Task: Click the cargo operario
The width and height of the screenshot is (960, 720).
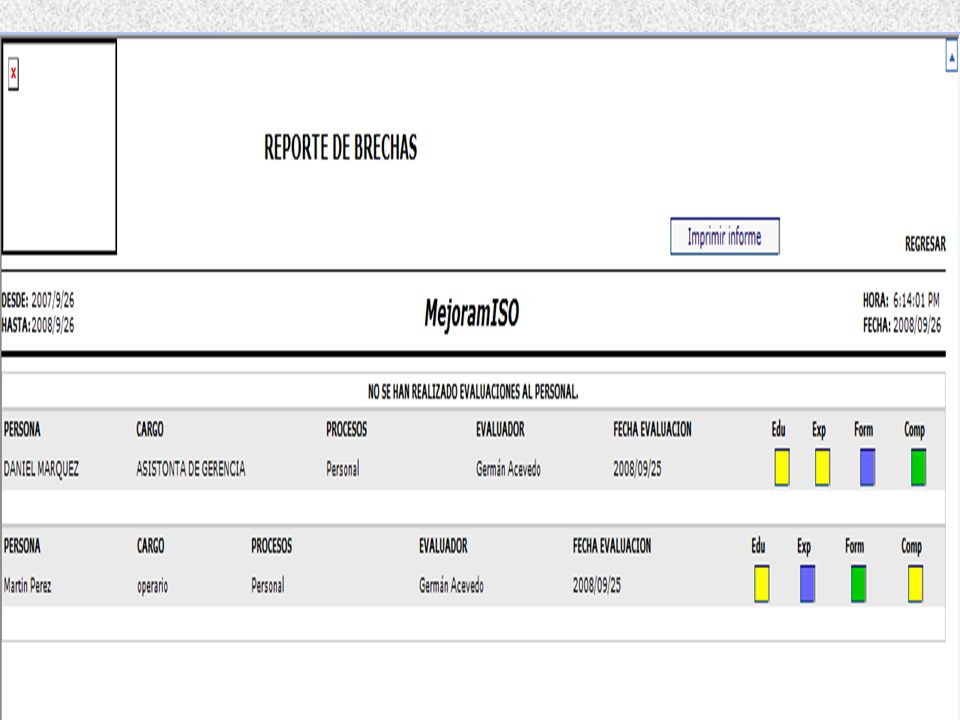Action: tap(152, 587)
